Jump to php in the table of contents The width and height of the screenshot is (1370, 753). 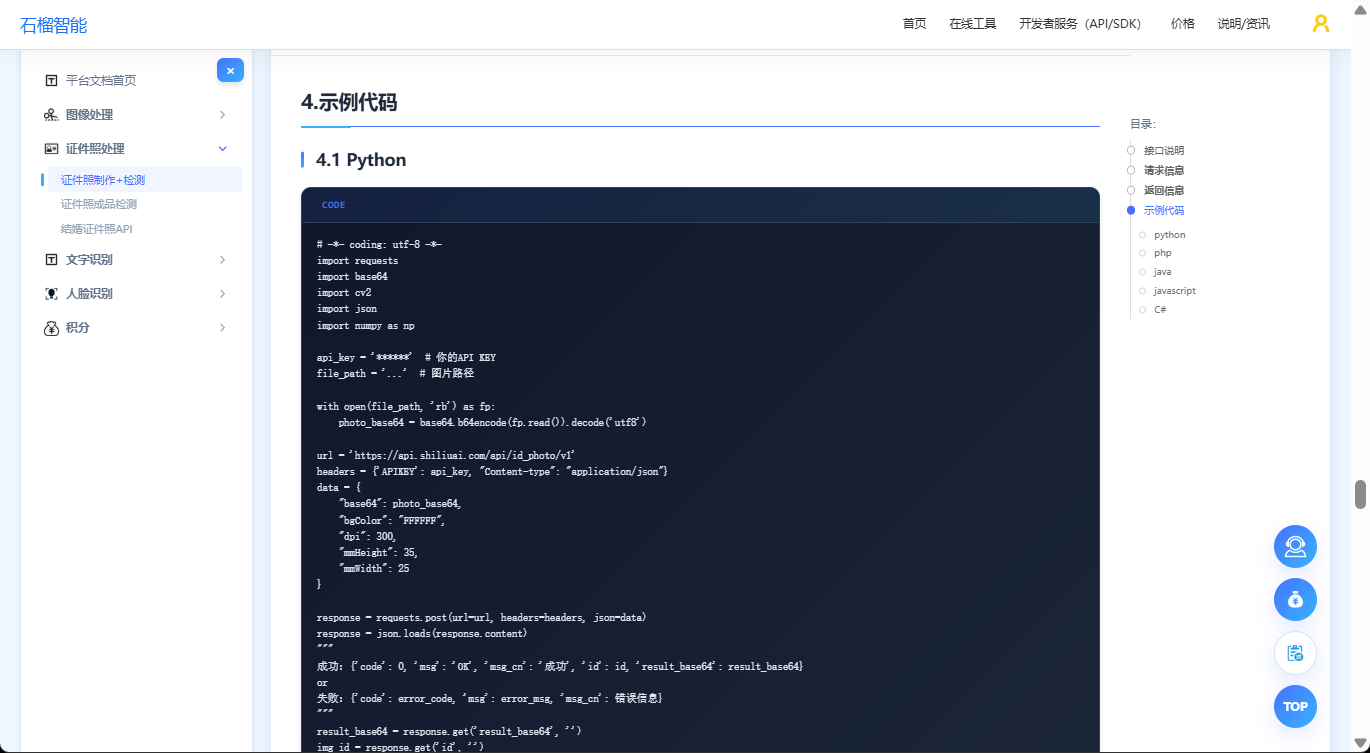click(x=1163, y=253)
